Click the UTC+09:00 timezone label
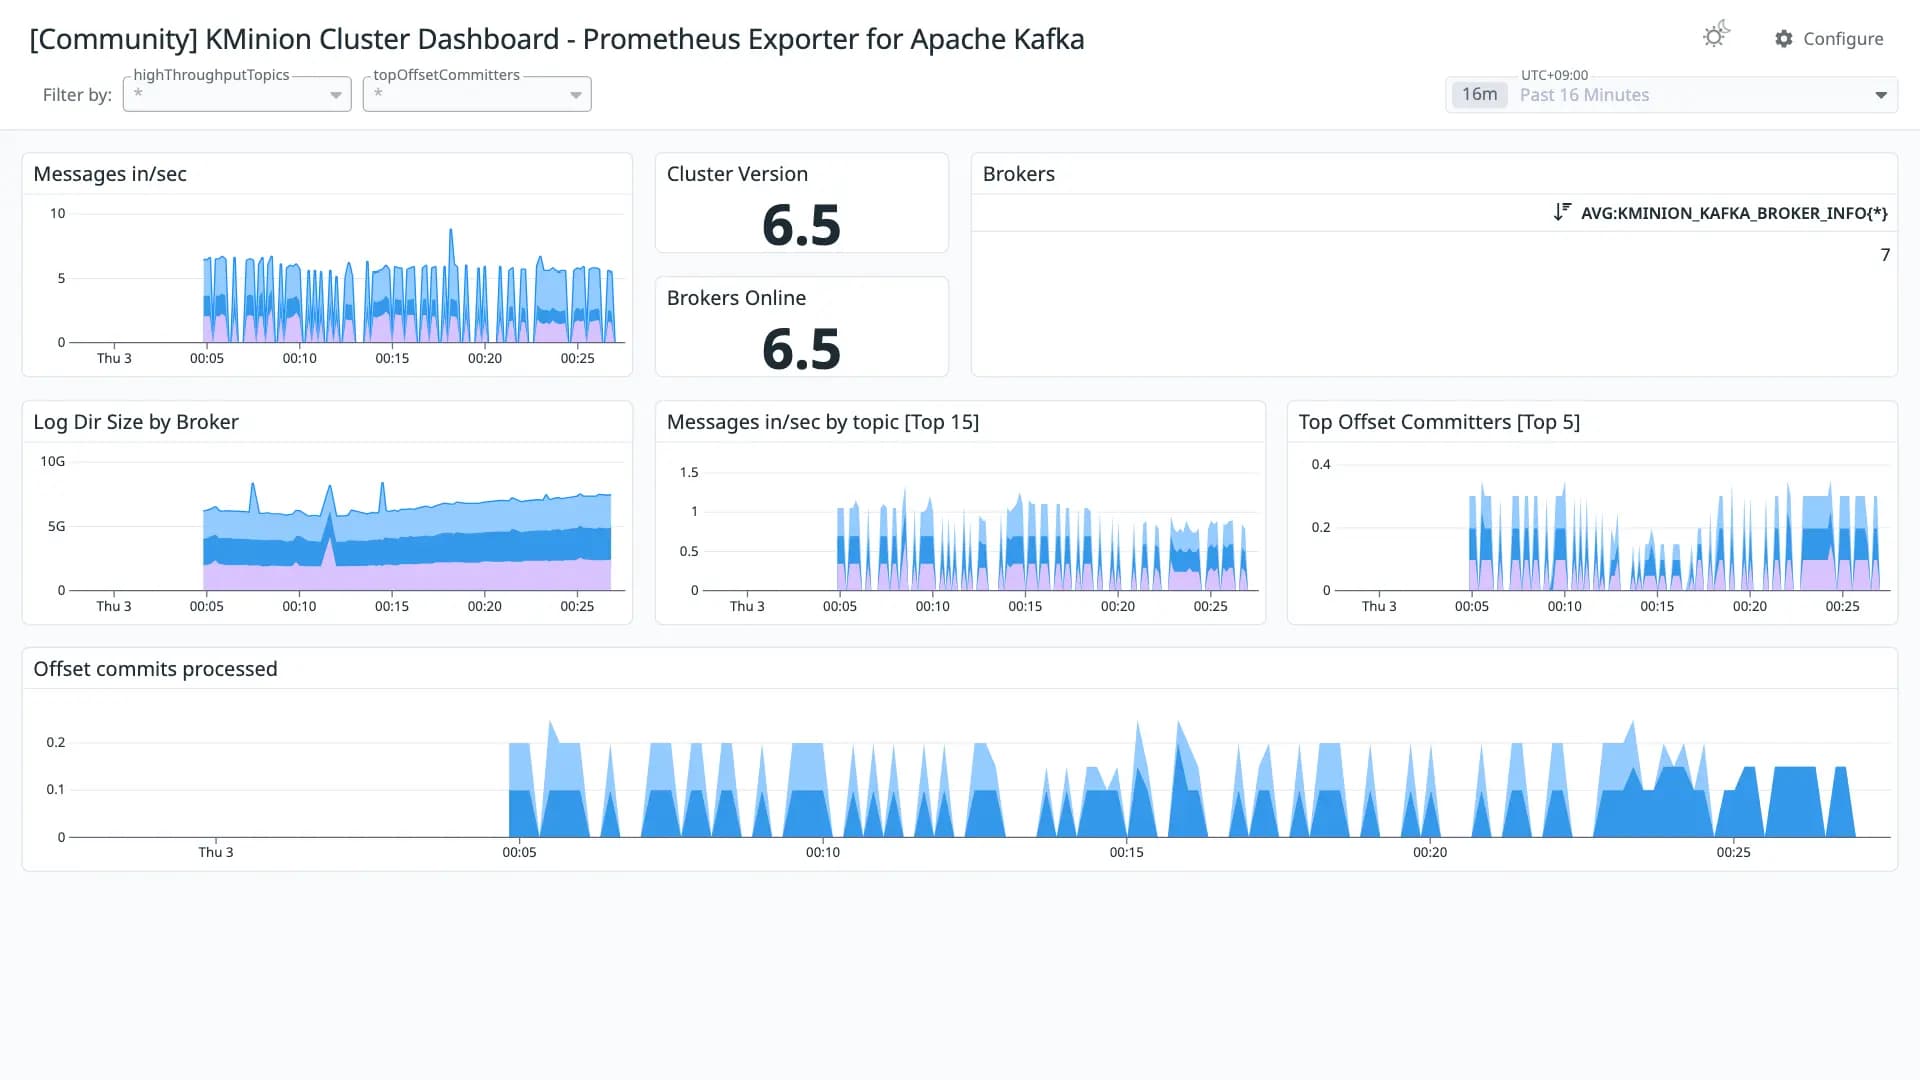 coord(1554,75)
